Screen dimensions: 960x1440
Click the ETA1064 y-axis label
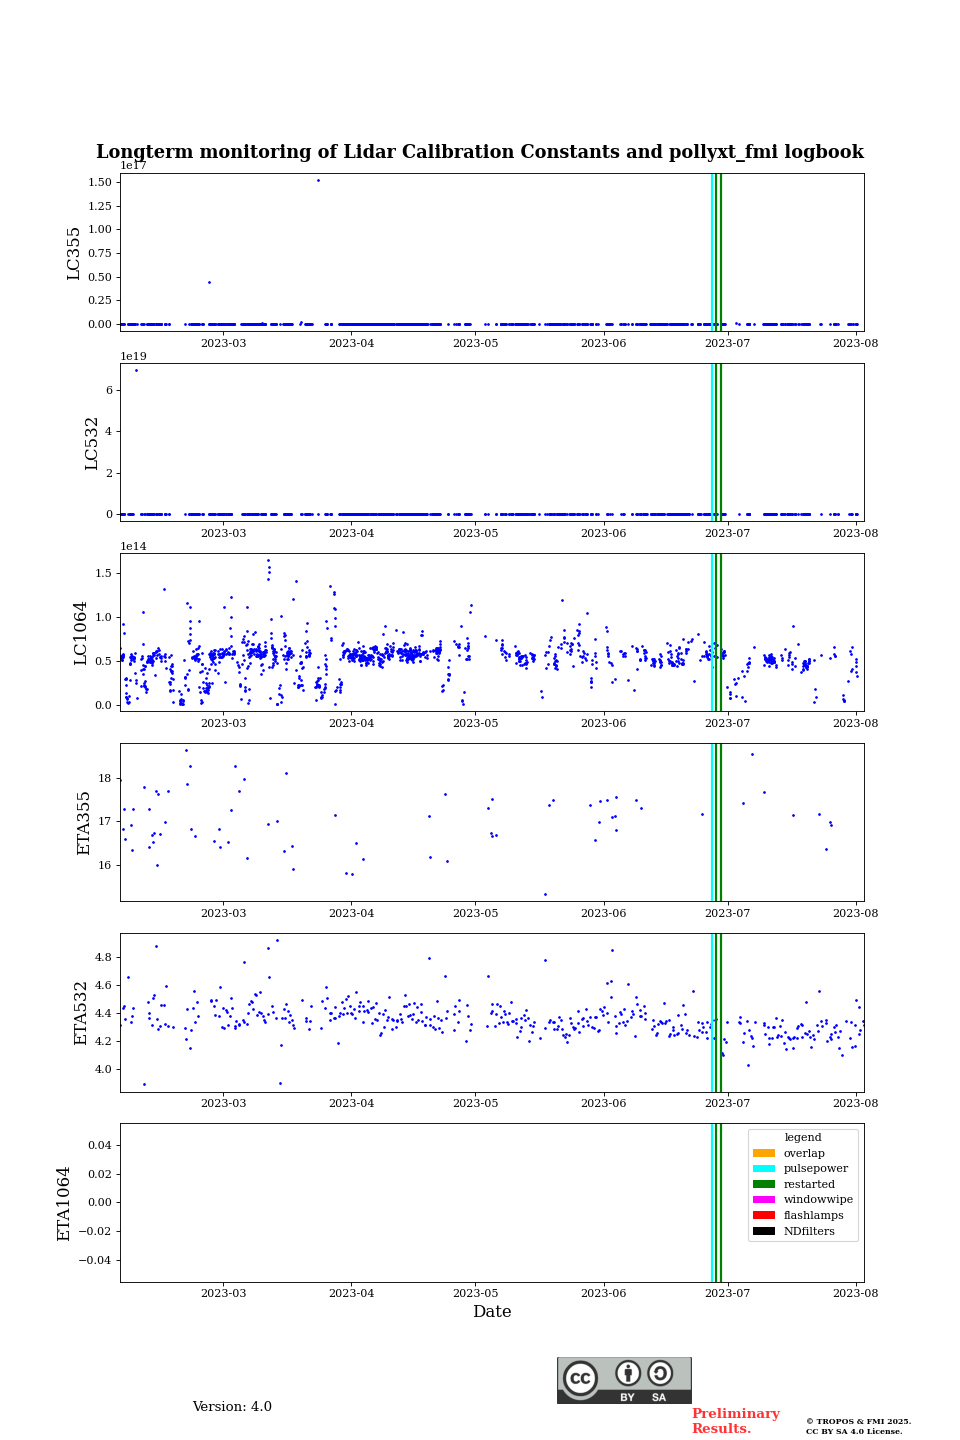tap(64, 1203)
